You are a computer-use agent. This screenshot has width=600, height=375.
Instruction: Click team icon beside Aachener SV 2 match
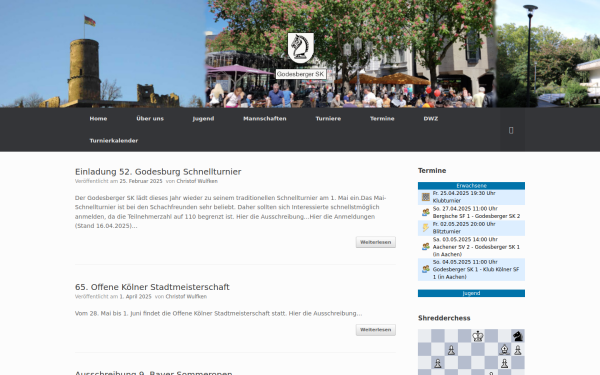coord(426,247)
